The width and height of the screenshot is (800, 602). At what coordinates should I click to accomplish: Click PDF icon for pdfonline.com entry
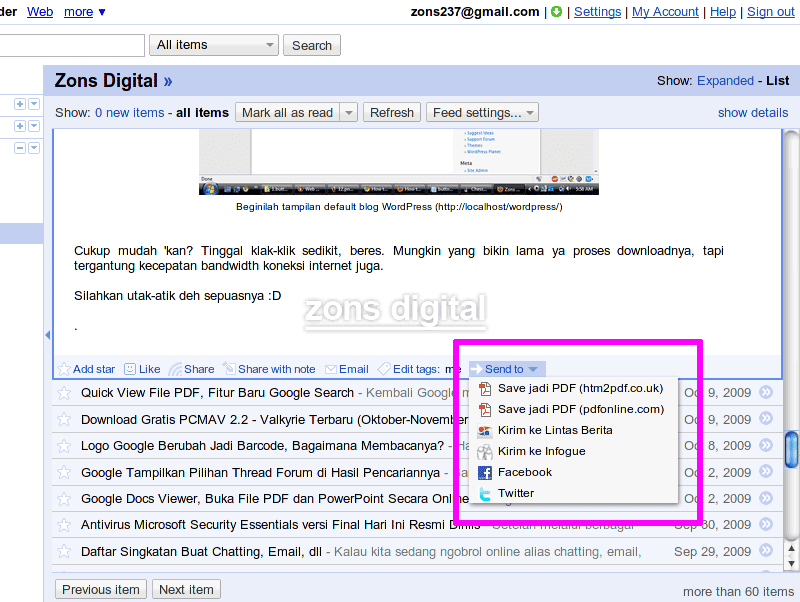coord(485,410)
